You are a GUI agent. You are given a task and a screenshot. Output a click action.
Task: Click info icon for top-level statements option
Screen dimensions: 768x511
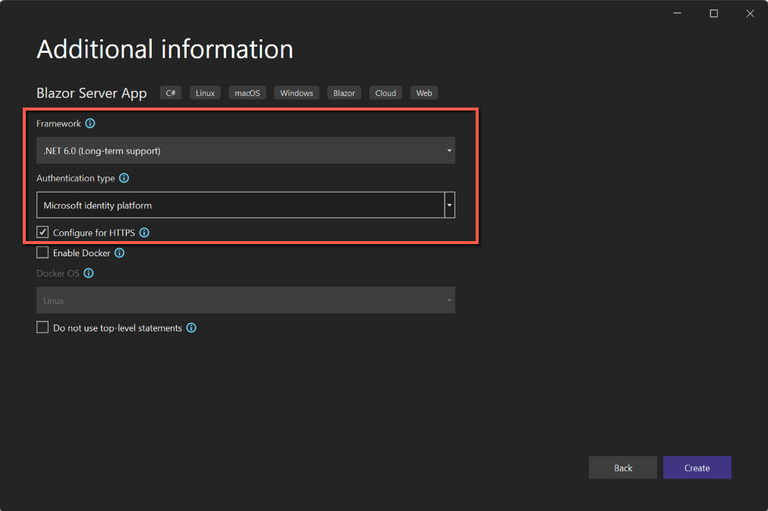[x=191, y=328]
